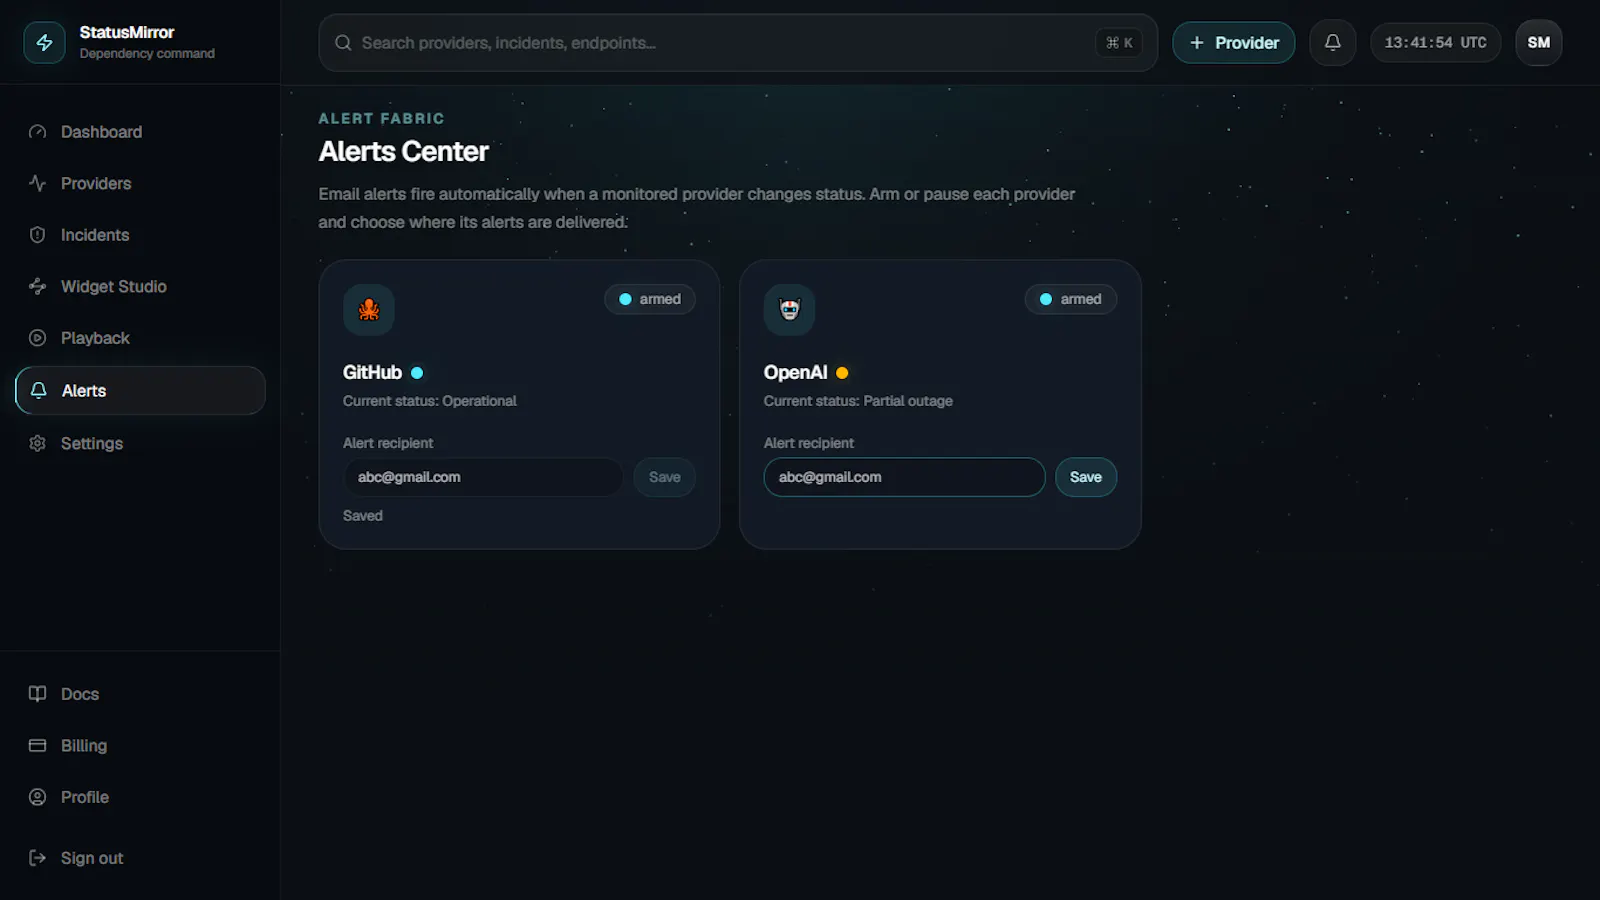Click the search magnifier icon
The width and height of the screenshot is (1600, 900).
tap(343, 43)
